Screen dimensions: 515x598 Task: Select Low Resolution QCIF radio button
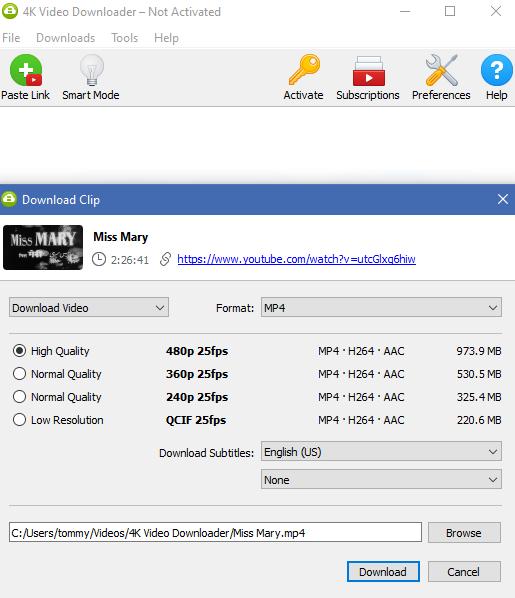(19, 420)
